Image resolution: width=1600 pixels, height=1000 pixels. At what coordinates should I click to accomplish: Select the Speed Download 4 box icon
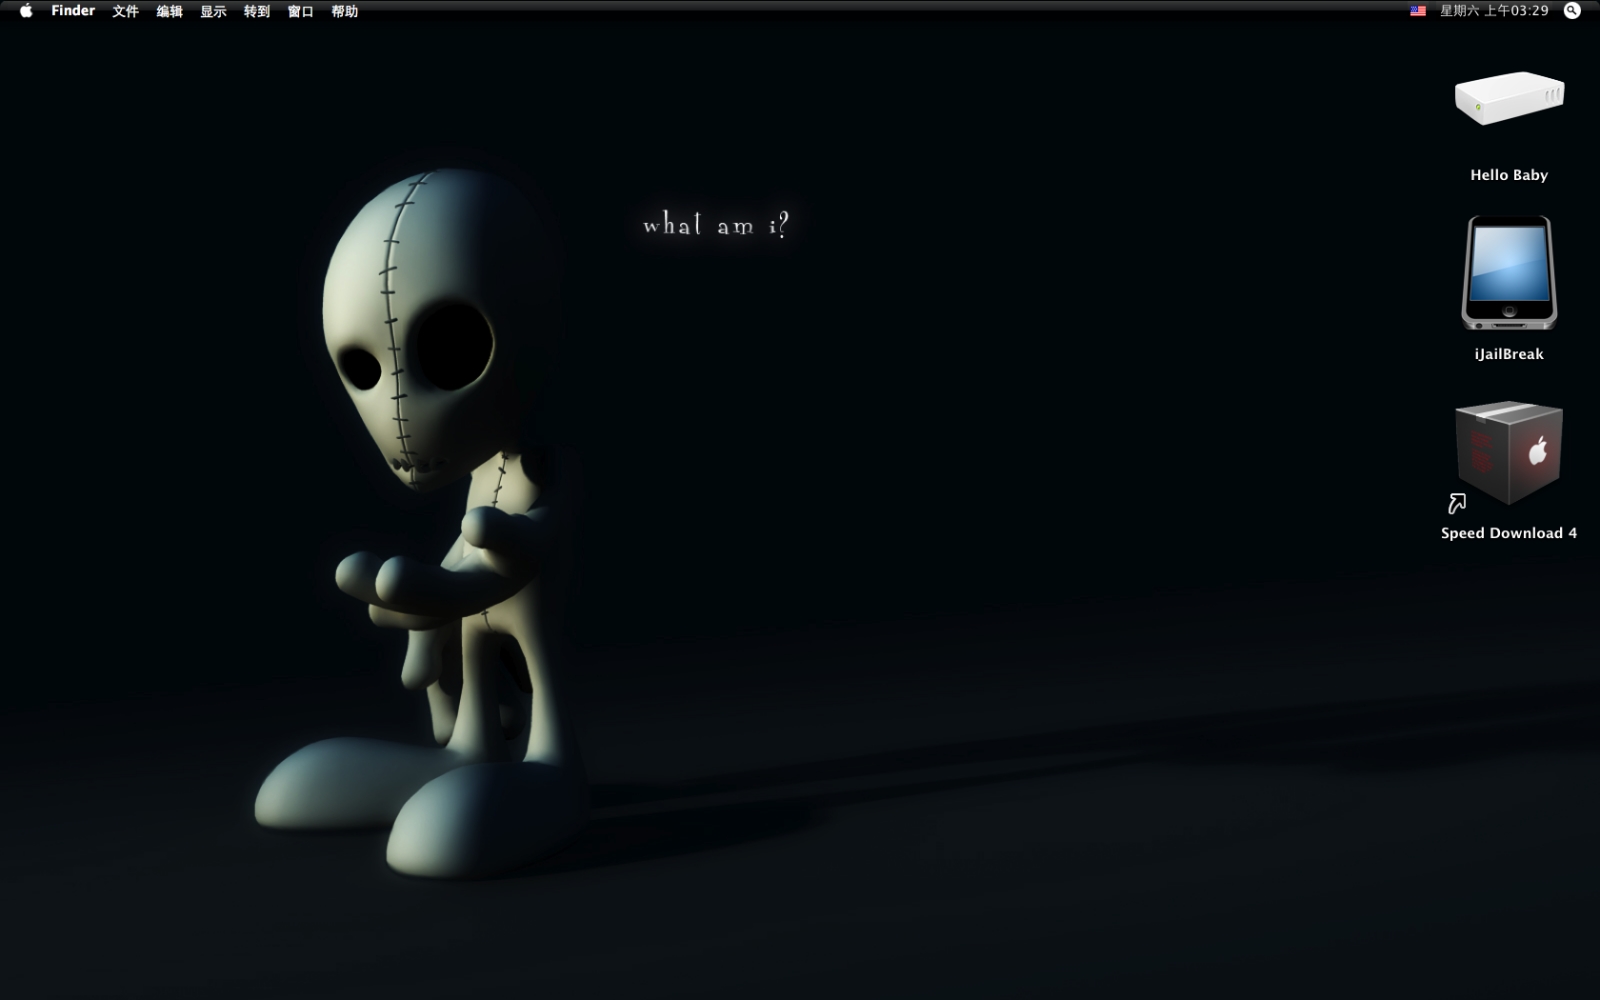pyautogui.click(x=1509, y=453)
